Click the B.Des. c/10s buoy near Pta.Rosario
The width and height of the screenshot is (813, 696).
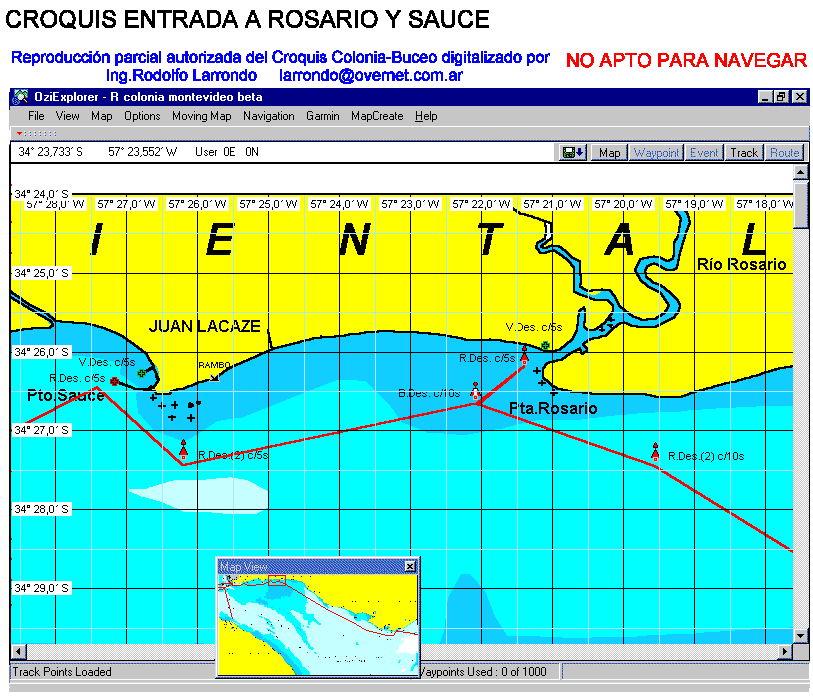(475, 388)
